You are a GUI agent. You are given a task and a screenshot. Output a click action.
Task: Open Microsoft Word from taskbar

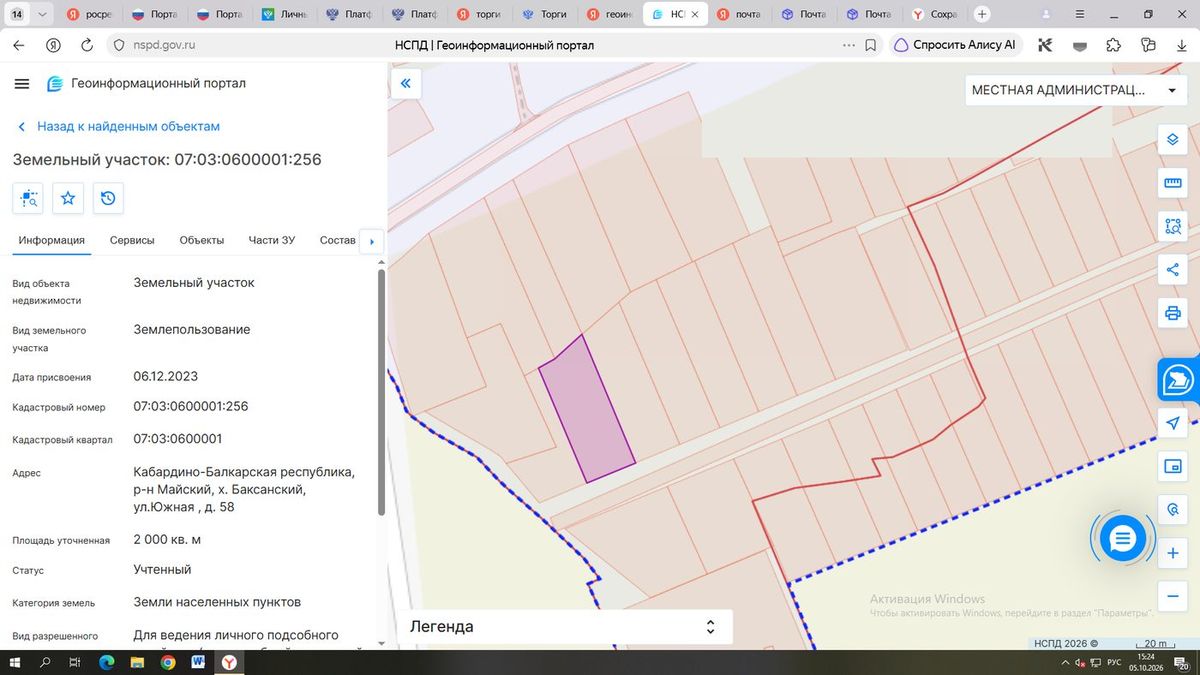tap(198, 662)
